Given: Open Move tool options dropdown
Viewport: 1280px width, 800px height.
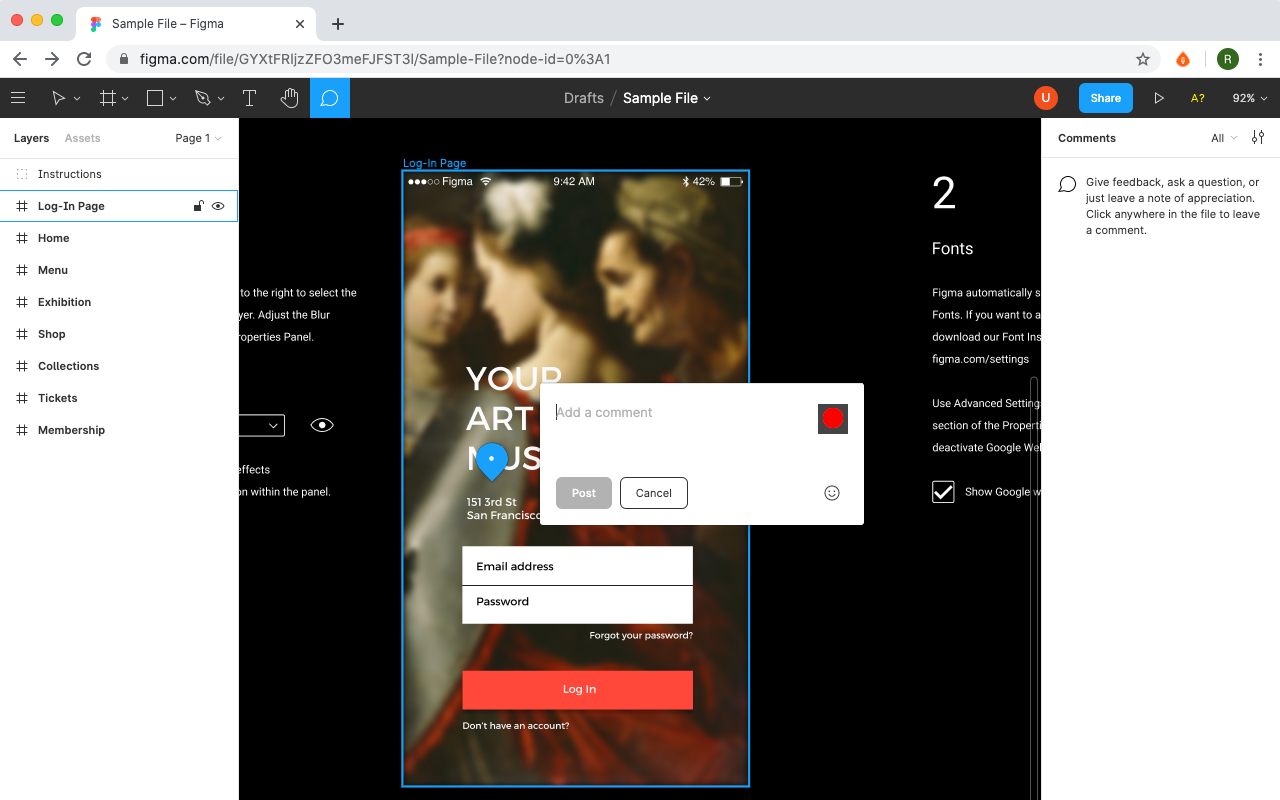Looking at the screenshot, I should tap(77, 99).
